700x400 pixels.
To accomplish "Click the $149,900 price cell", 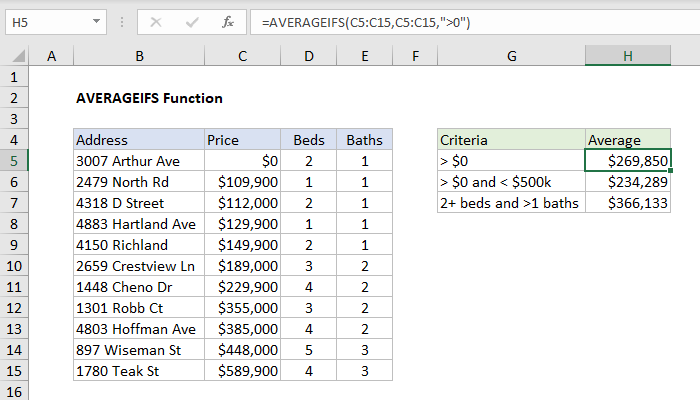I will pyautogui.click(x=242, y=245).
